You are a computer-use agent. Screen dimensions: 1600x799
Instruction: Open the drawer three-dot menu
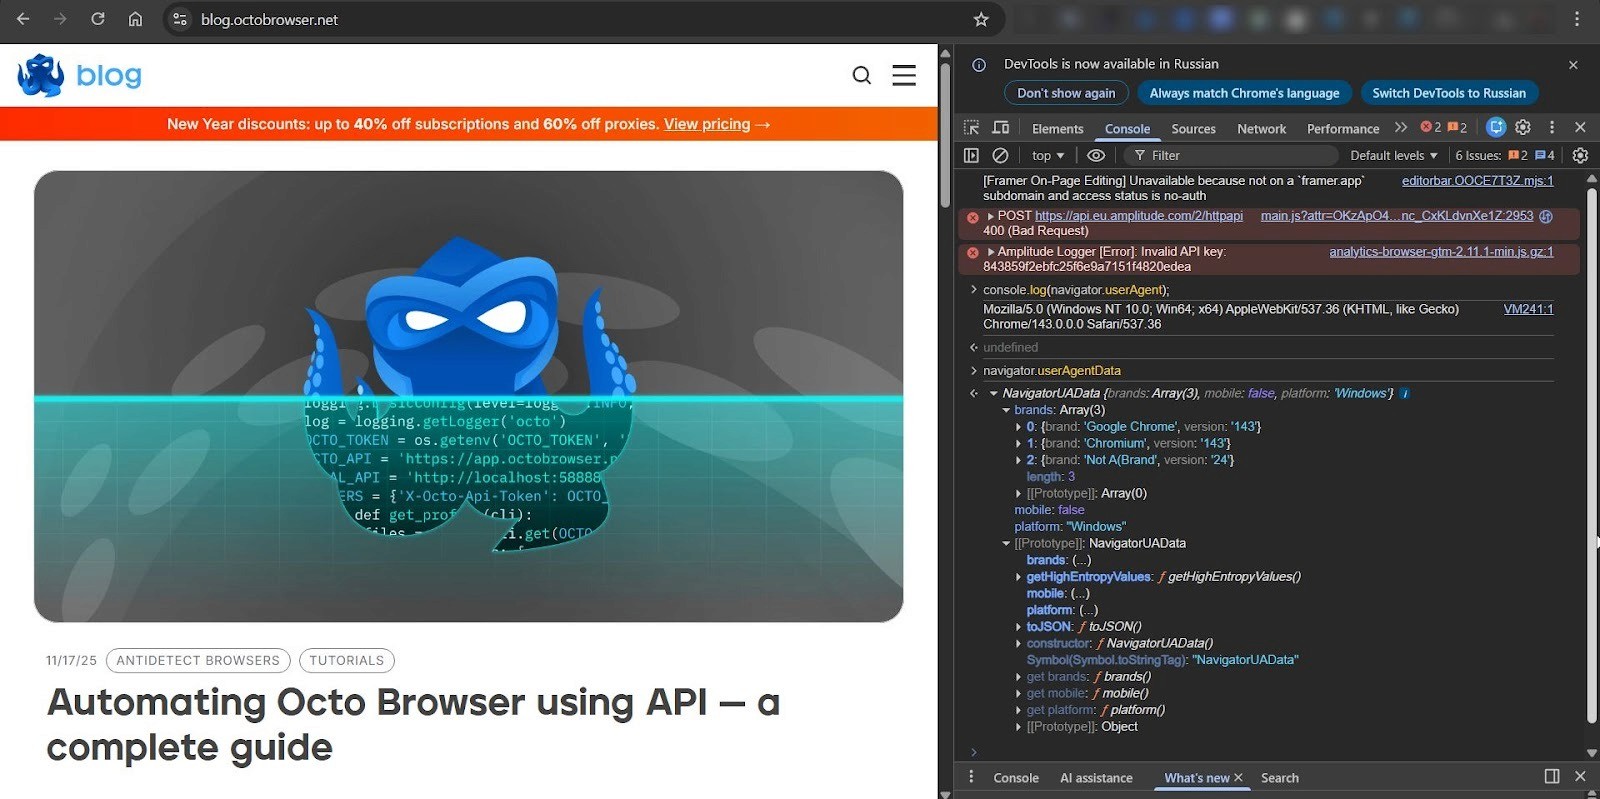pyautogui.click(x=971, y=777)
